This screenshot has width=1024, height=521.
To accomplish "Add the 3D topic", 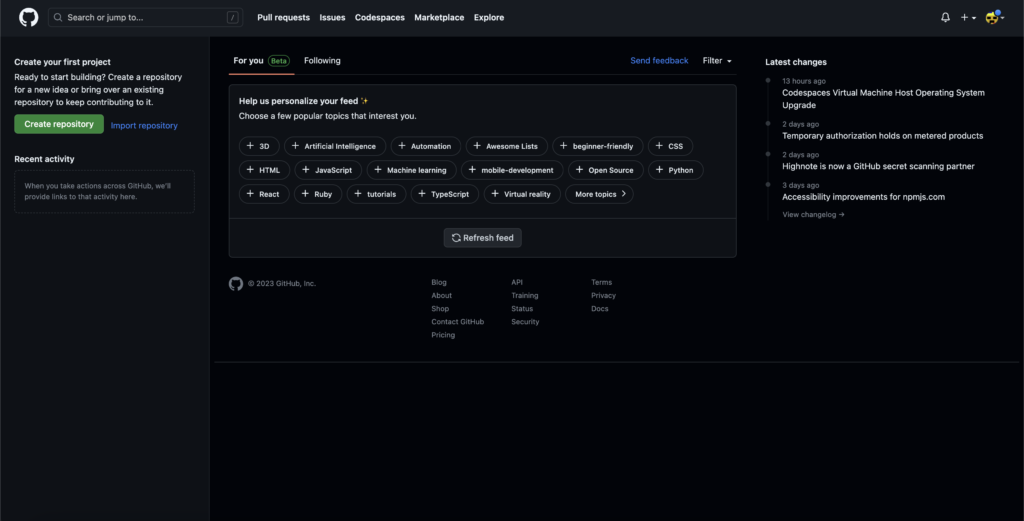I will [x=259, y=146].
